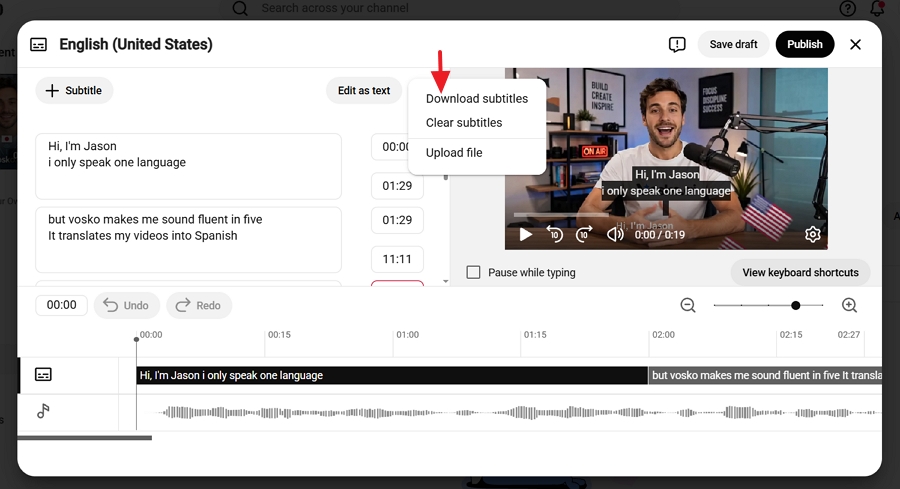
Task: Click the subtitle list scroll down arrow
Action: (x=445, y=281)
